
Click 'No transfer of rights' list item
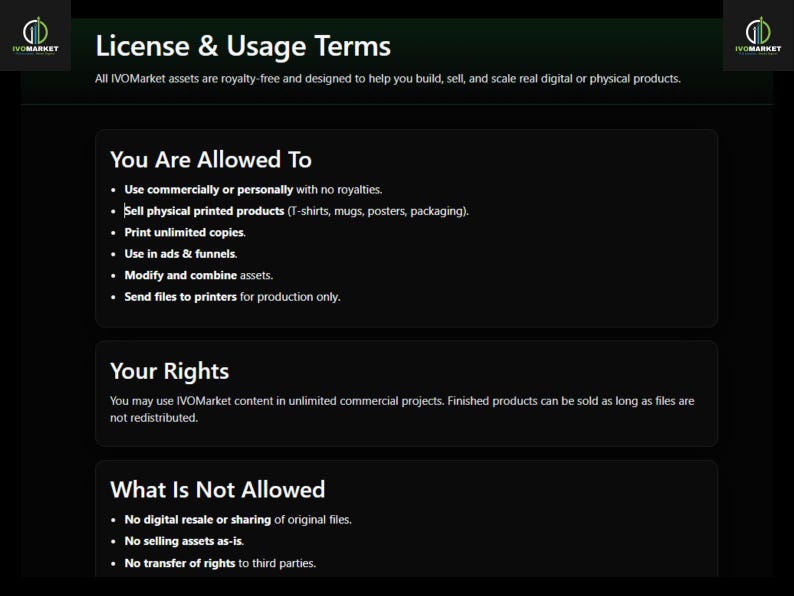click(220, 563)
